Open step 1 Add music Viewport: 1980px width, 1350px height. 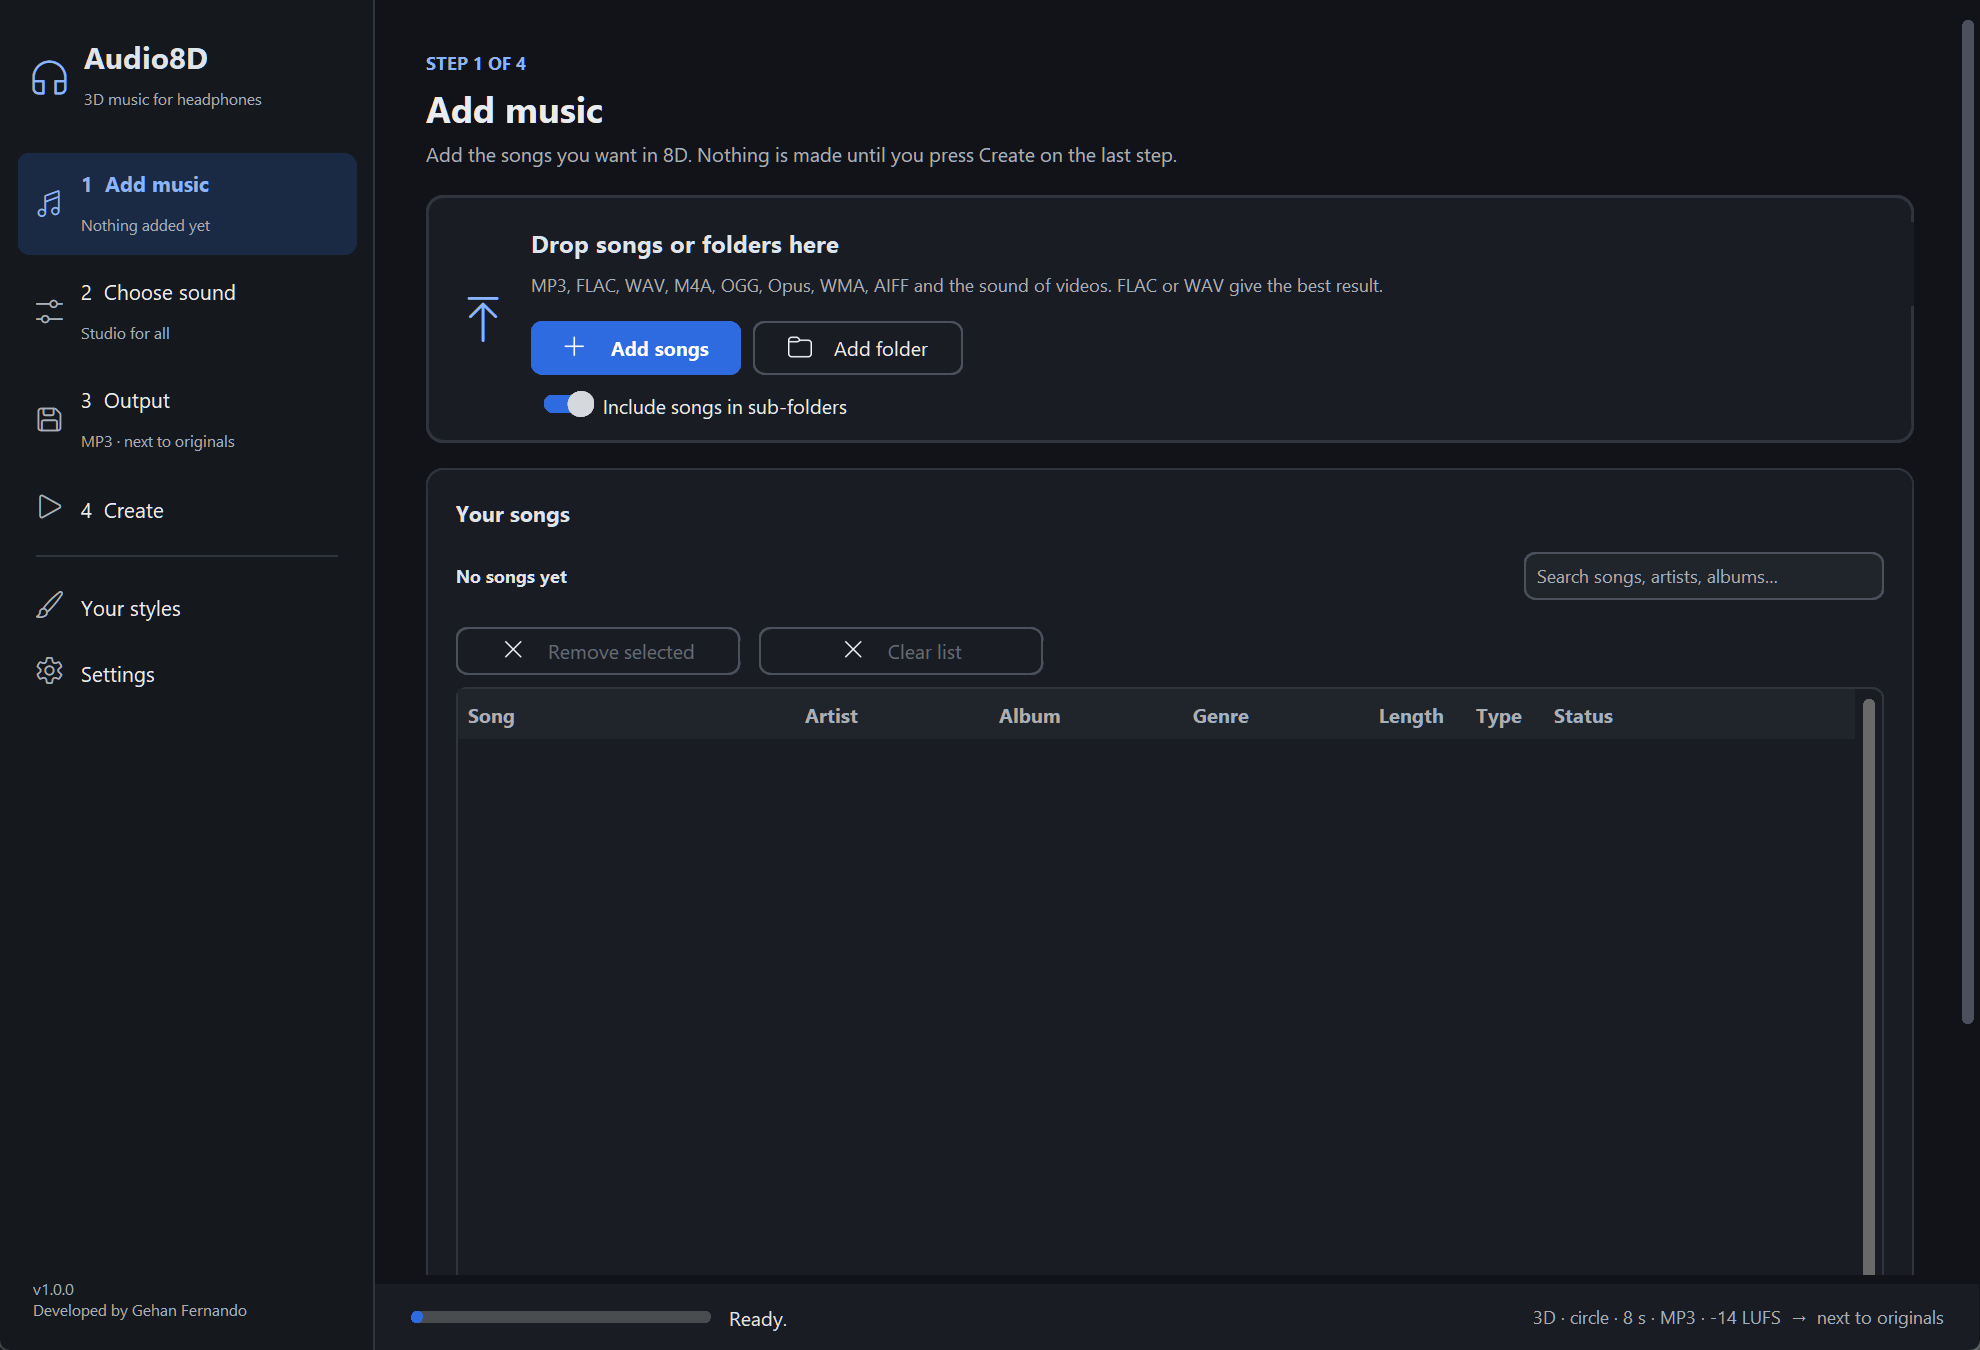point(187,204)
